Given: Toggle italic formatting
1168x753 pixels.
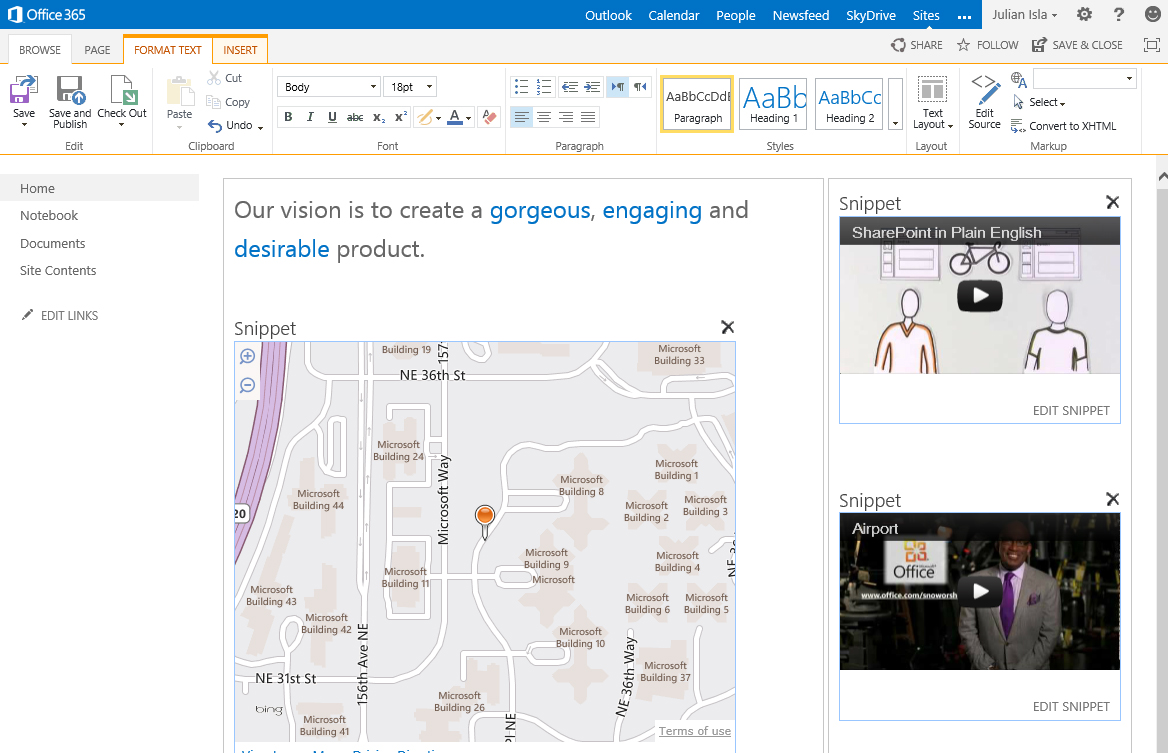Looking at the screenshot, I should coord(310,117).
